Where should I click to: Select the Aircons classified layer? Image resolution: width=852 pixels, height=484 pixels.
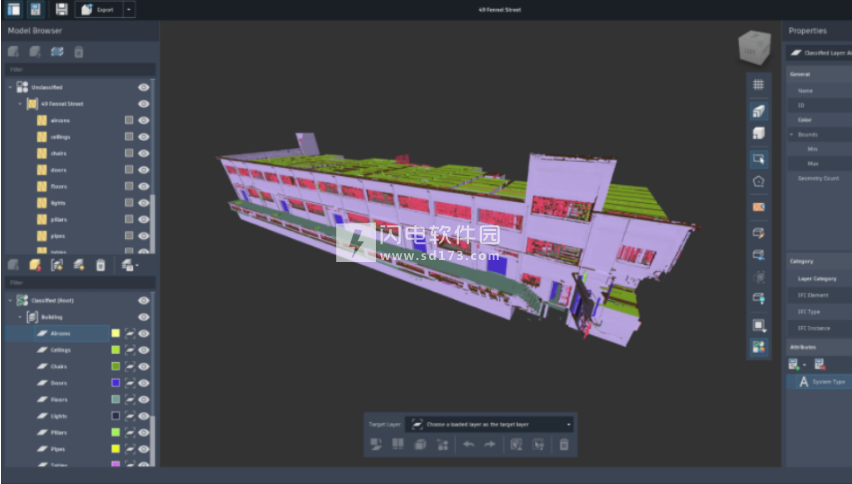pos(60,333)
